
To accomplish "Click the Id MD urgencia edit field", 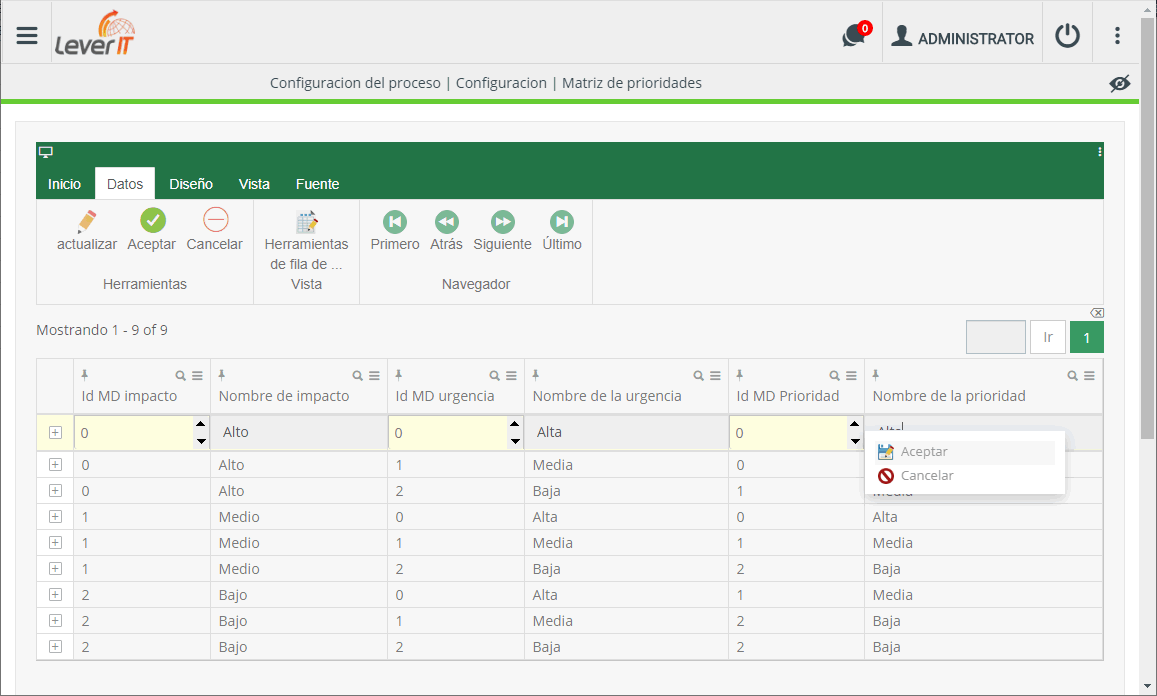I will coord(449,433).
